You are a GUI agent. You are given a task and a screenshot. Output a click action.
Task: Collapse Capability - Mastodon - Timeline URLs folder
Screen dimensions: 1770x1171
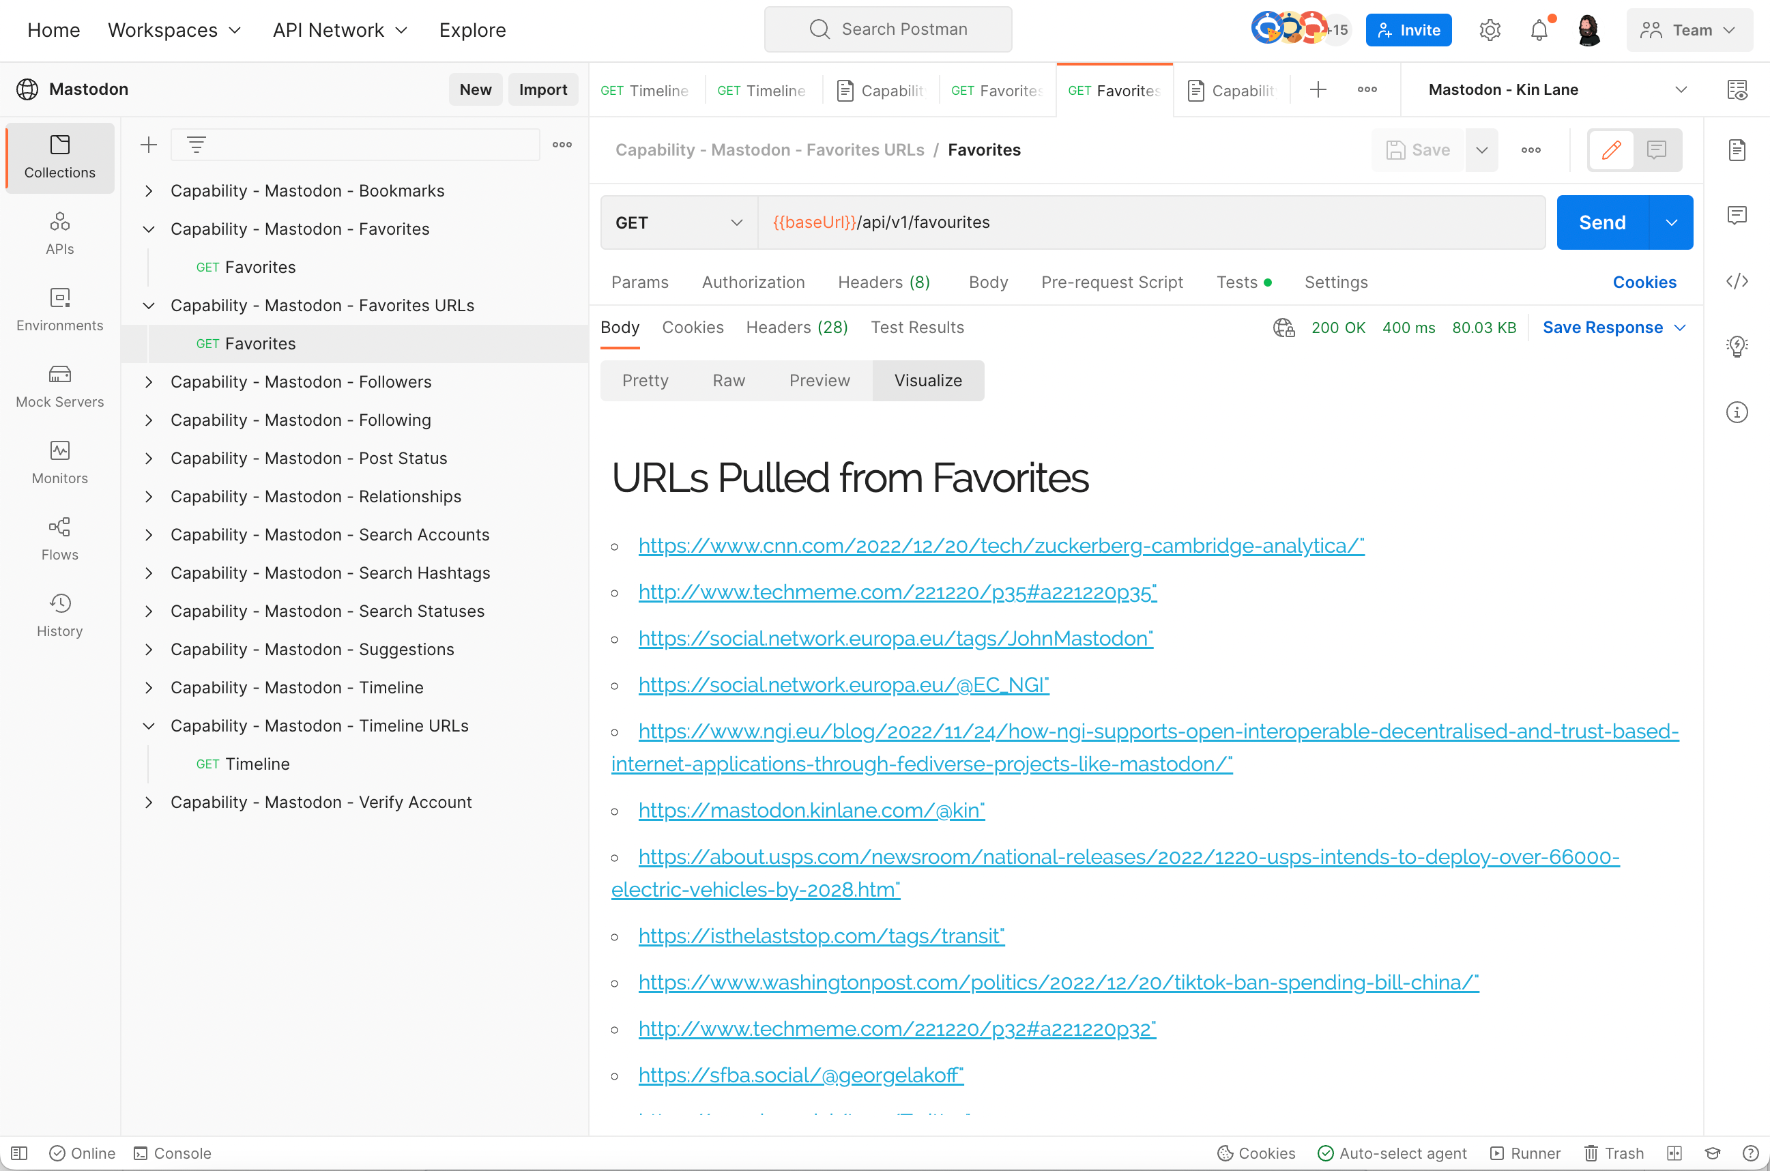point(149,726)
